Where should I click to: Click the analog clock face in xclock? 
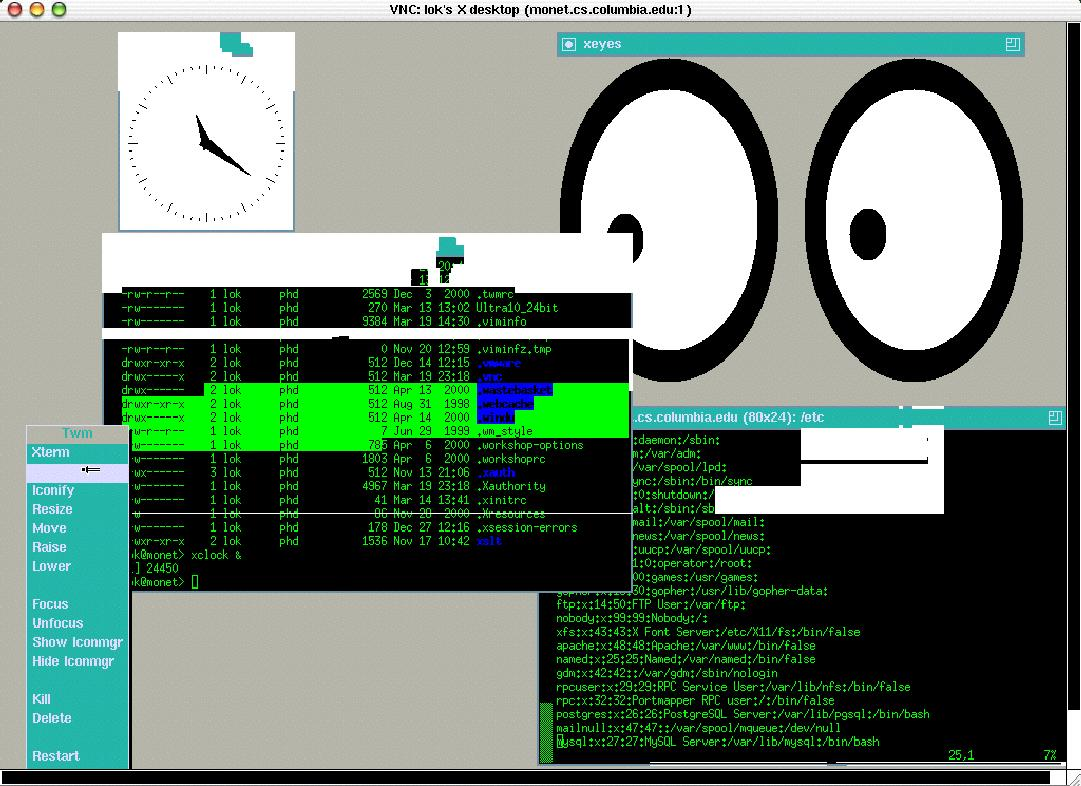[205, 145]
